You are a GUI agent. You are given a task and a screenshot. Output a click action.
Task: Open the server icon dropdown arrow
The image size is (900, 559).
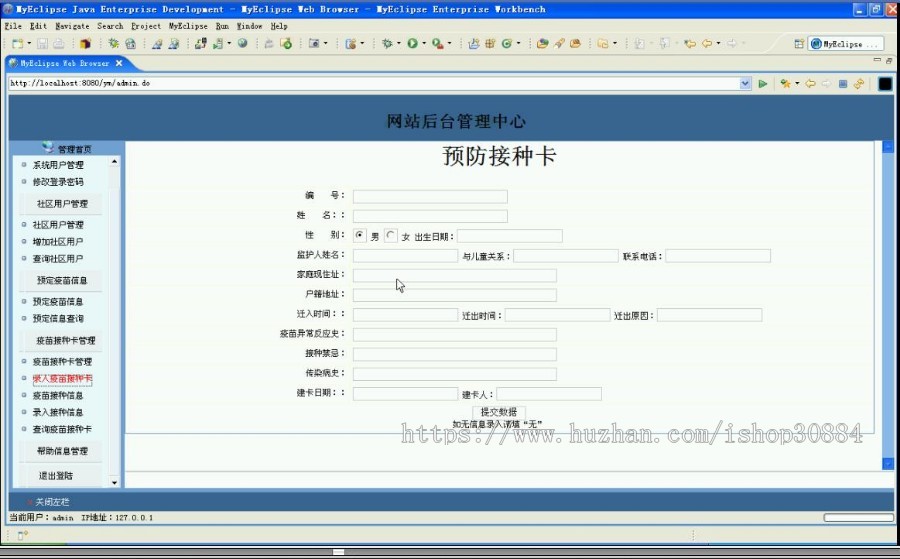point(229,44)
